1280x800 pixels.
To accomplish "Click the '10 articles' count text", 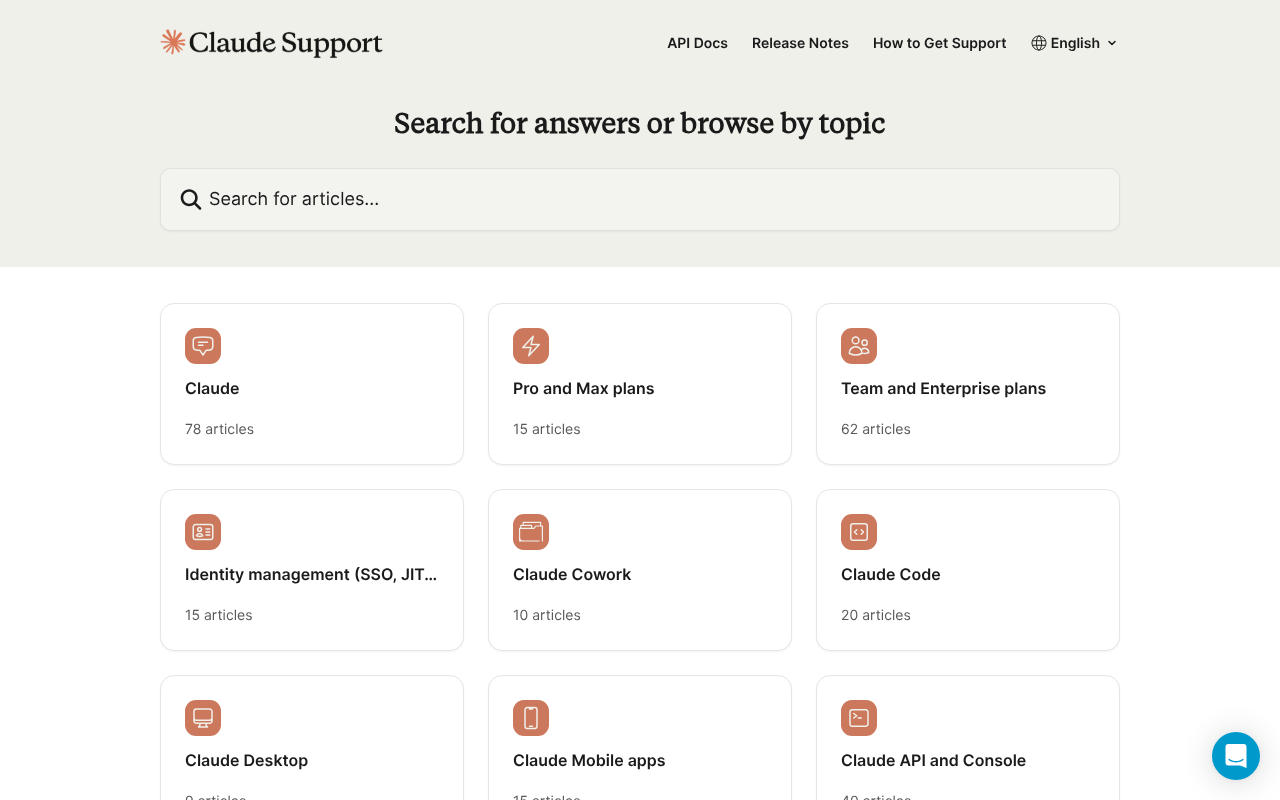I will (x=547, y=615).
